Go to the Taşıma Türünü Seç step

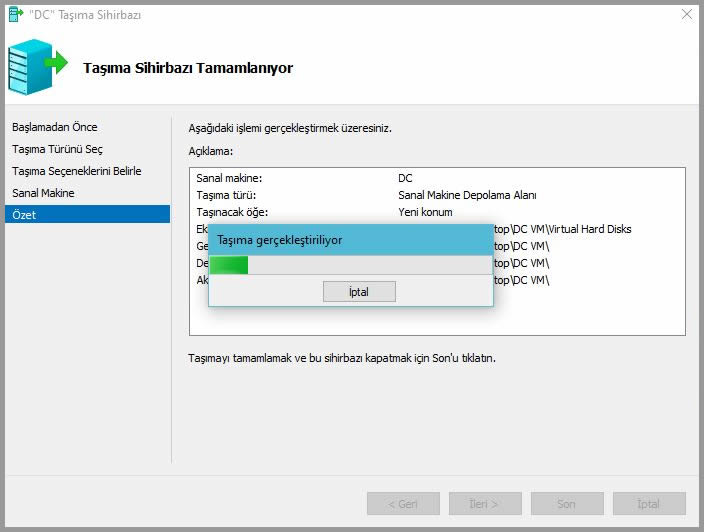click(57, 149)
